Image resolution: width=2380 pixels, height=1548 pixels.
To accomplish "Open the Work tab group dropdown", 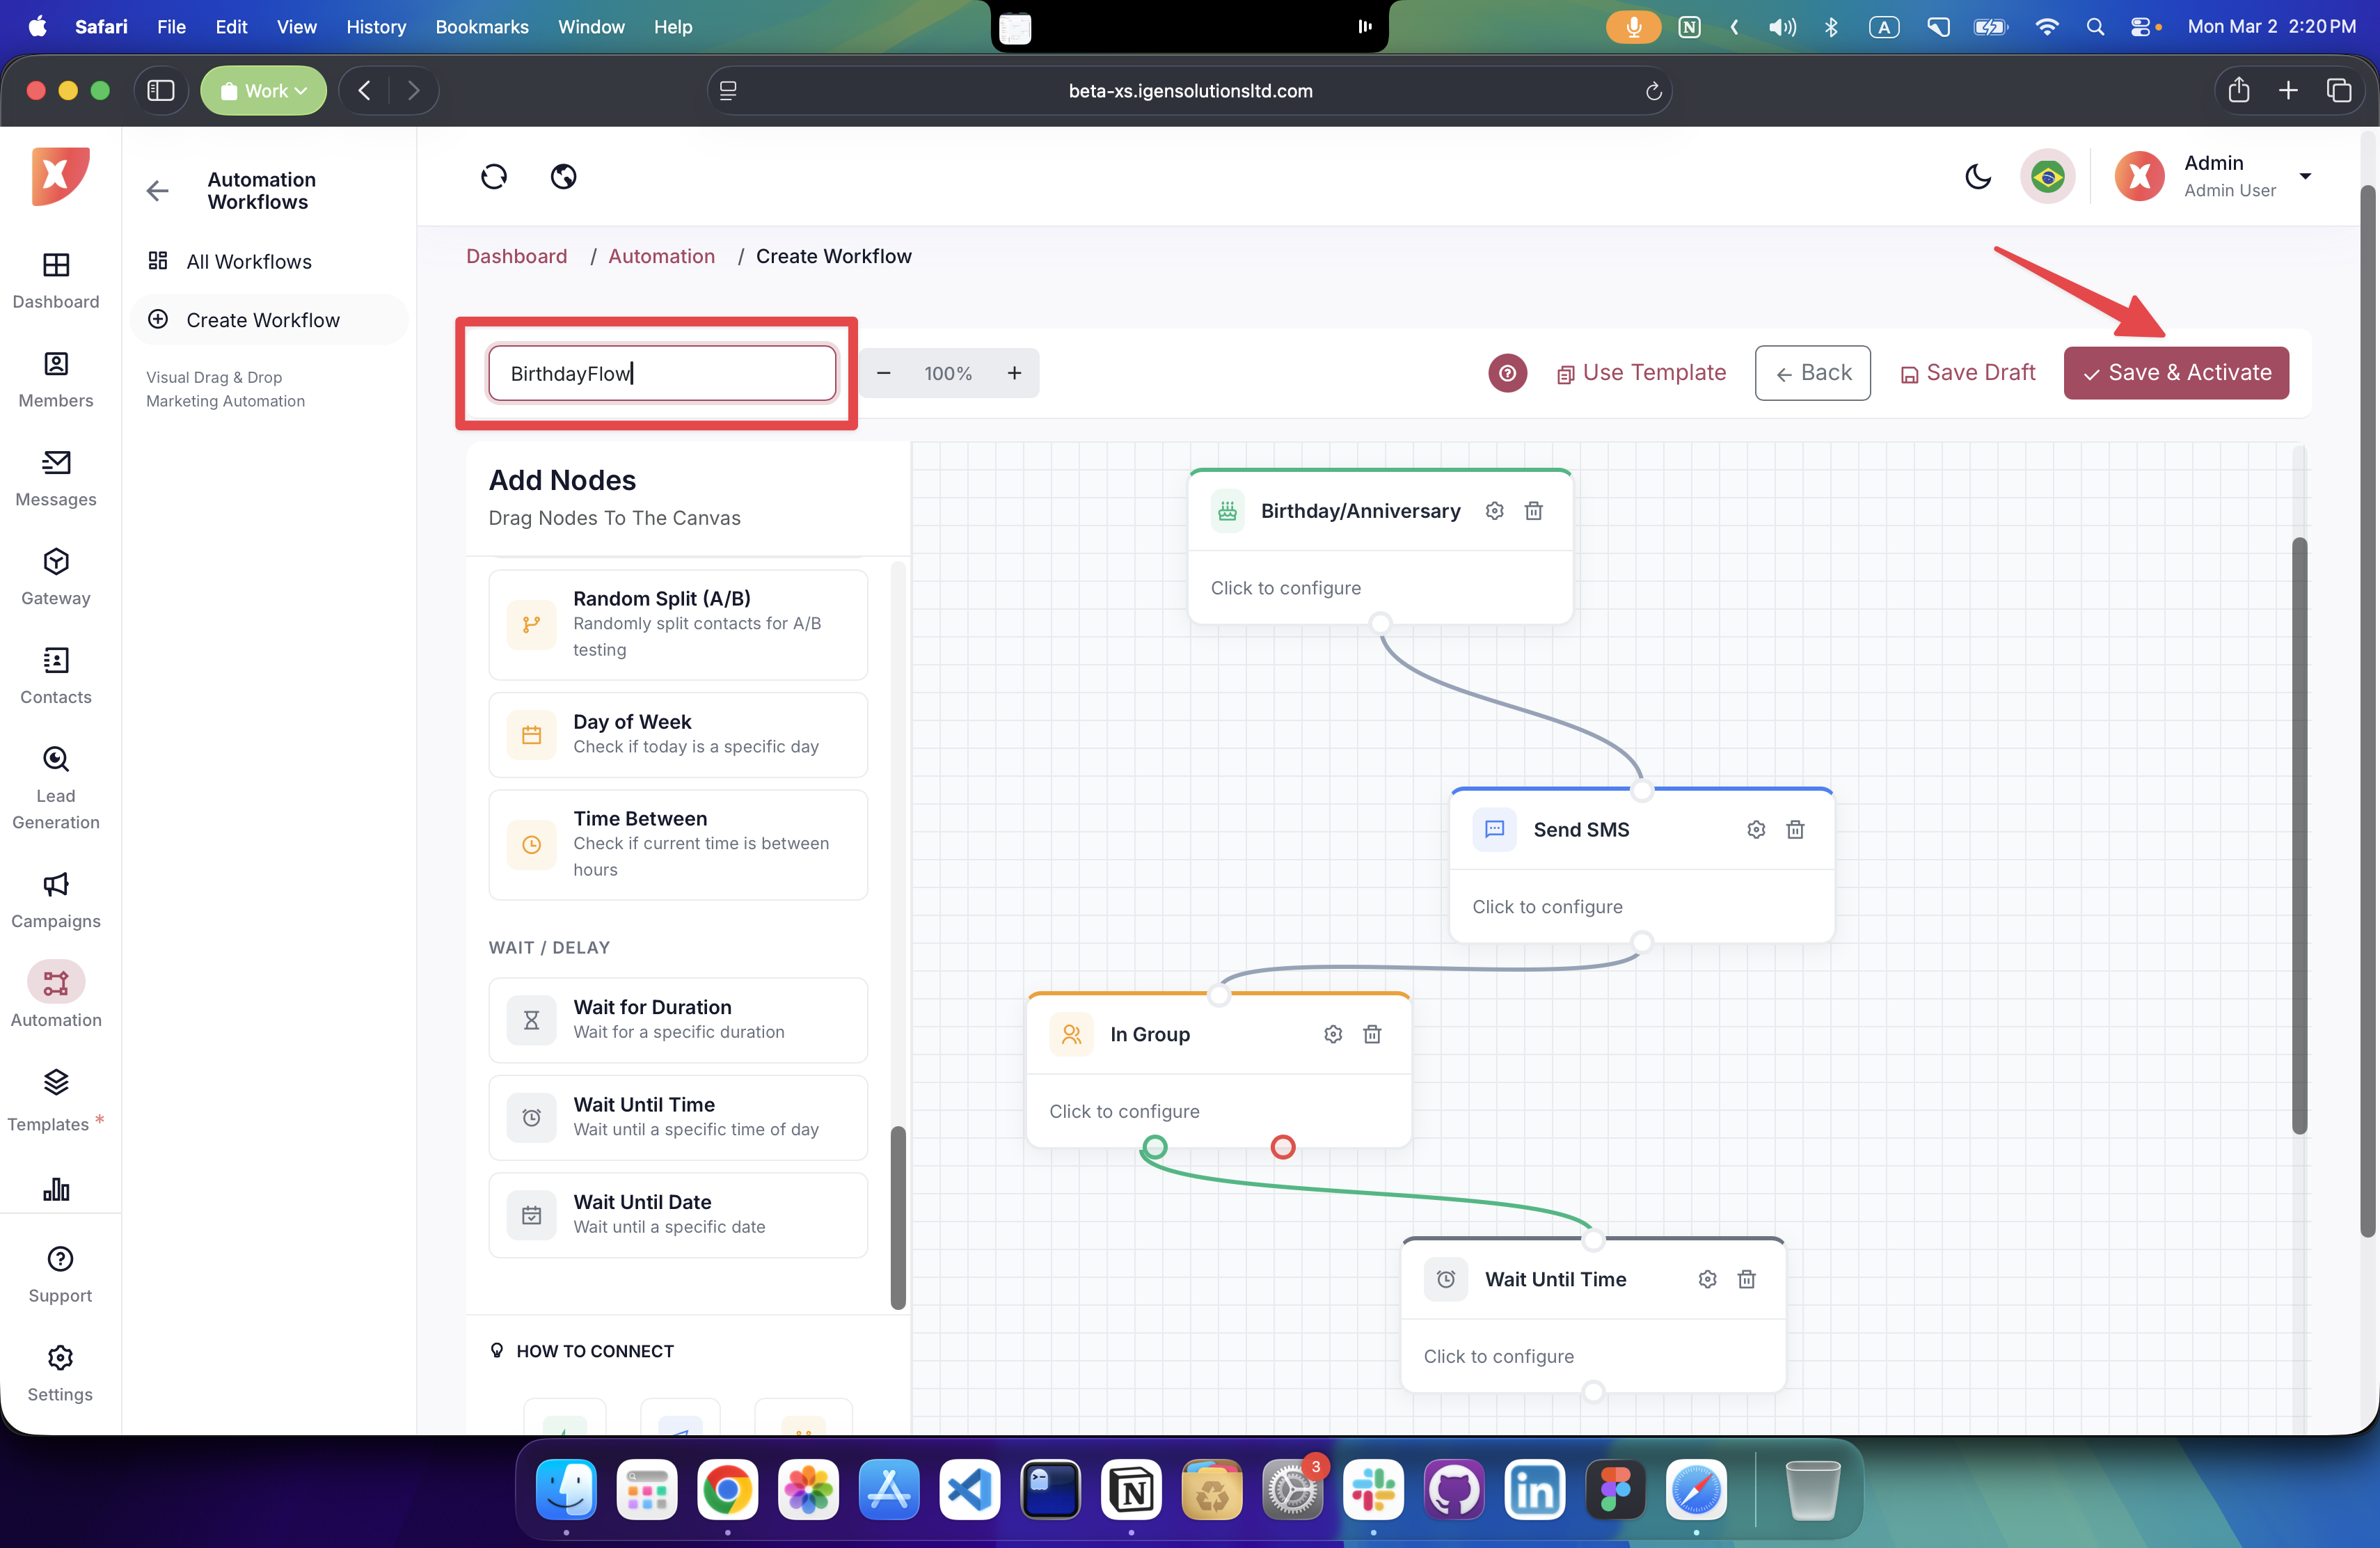I will pyautogui.click(x=263, y=91).
